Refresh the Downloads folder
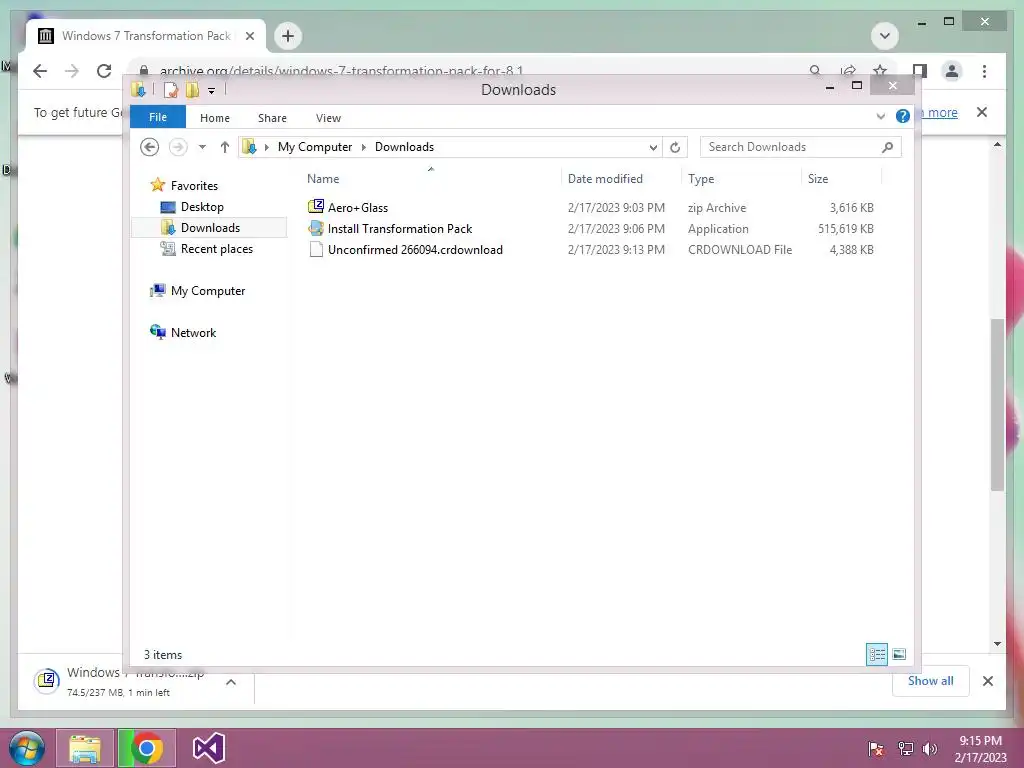 675,148
